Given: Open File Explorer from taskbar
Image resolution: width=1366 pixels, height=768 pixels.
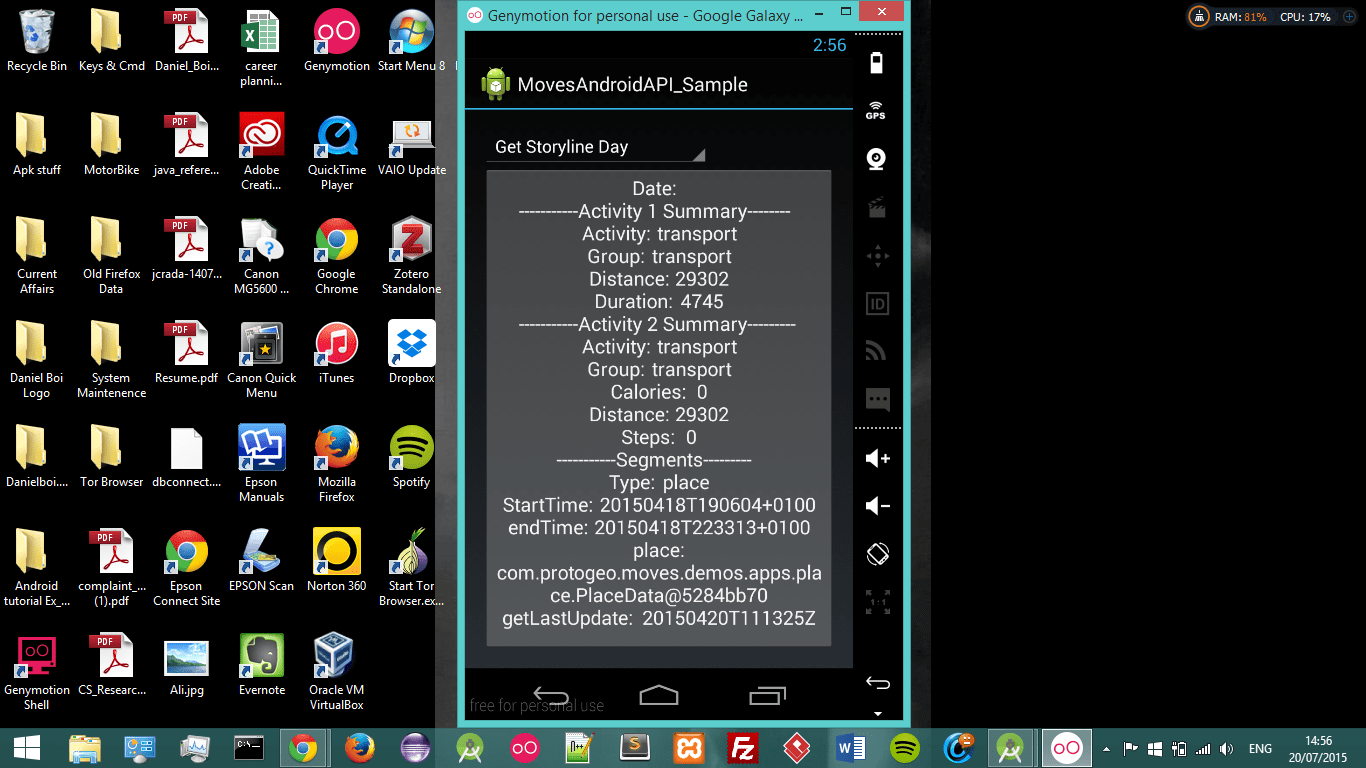Looking at the screenshot, I should click(85, 748).
